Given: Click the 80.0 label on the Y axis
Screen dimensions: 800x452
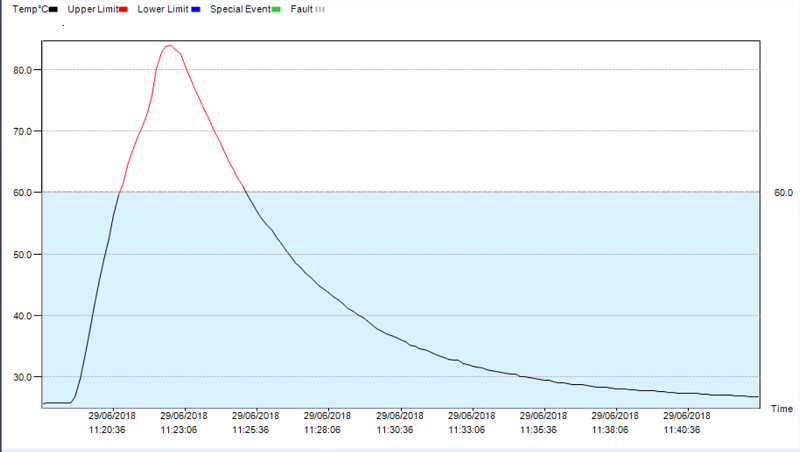Looking at the screenshot, I should click(x=21, y=70).
